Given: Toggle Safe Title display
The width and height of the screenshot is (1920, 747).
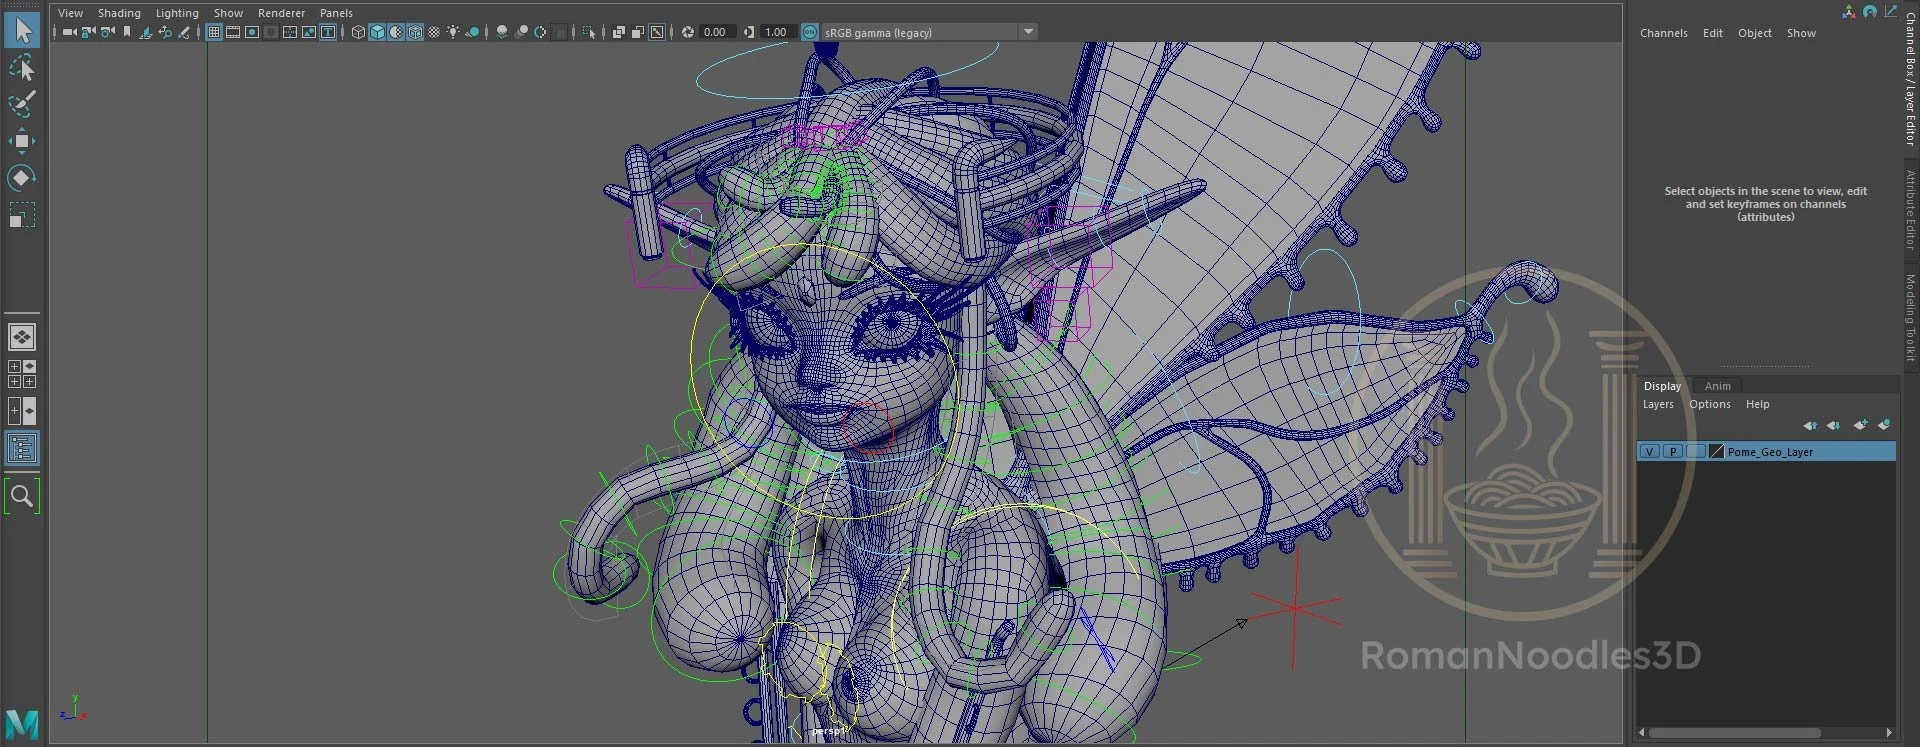Looking at the screenshot, I should [x=328, y=32].
